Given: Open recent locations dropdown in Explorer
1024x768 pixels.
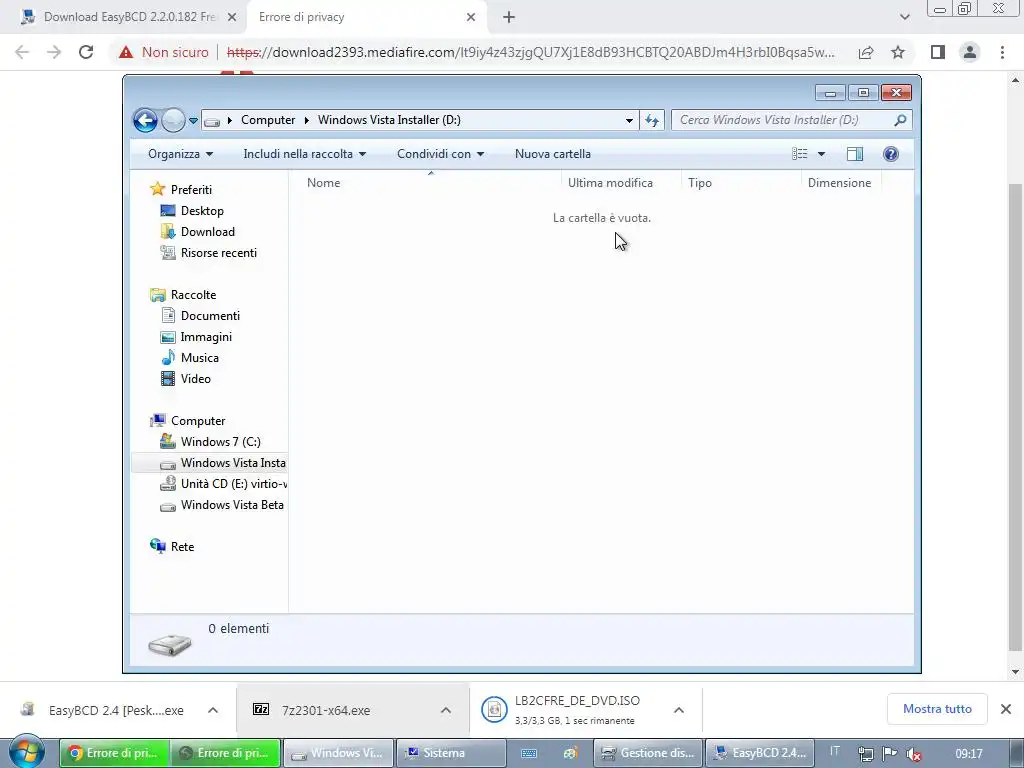Looking at the screenshot, I should (x=193, y=121).
